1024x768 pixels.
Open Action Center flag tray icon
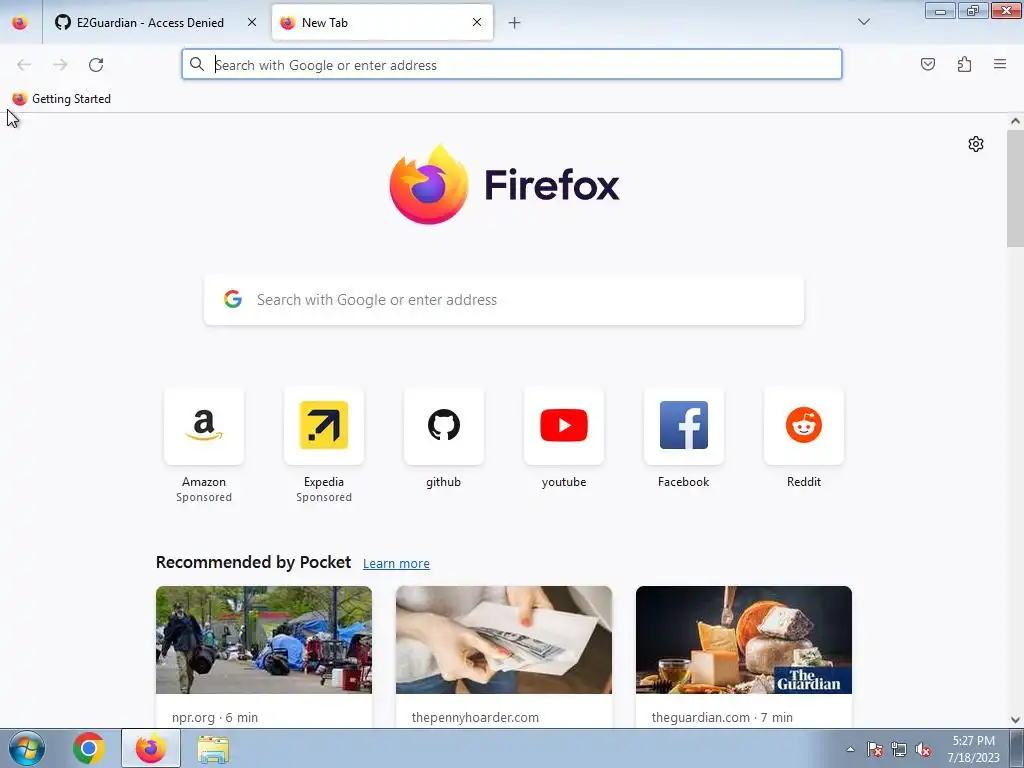click(x=875, y=750)
